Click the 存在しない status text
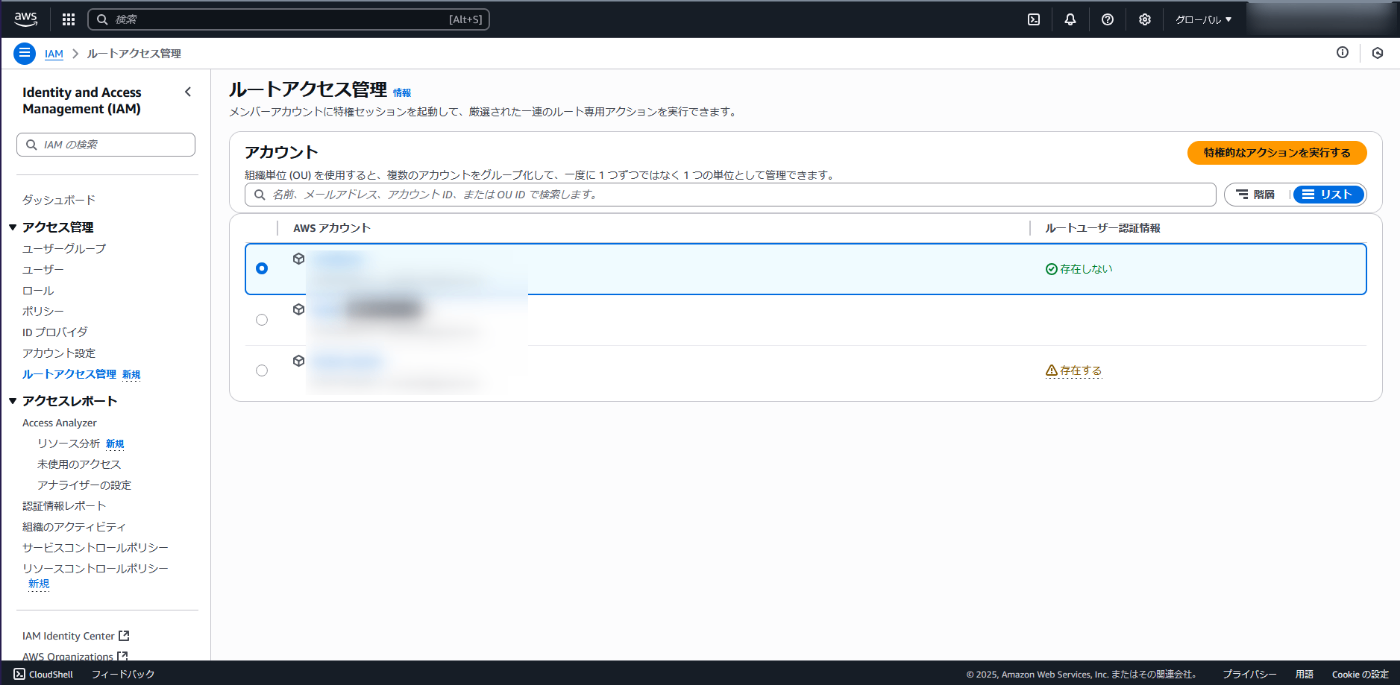The width and height of the screenshot is (1400, 685). coord(1086,269)
